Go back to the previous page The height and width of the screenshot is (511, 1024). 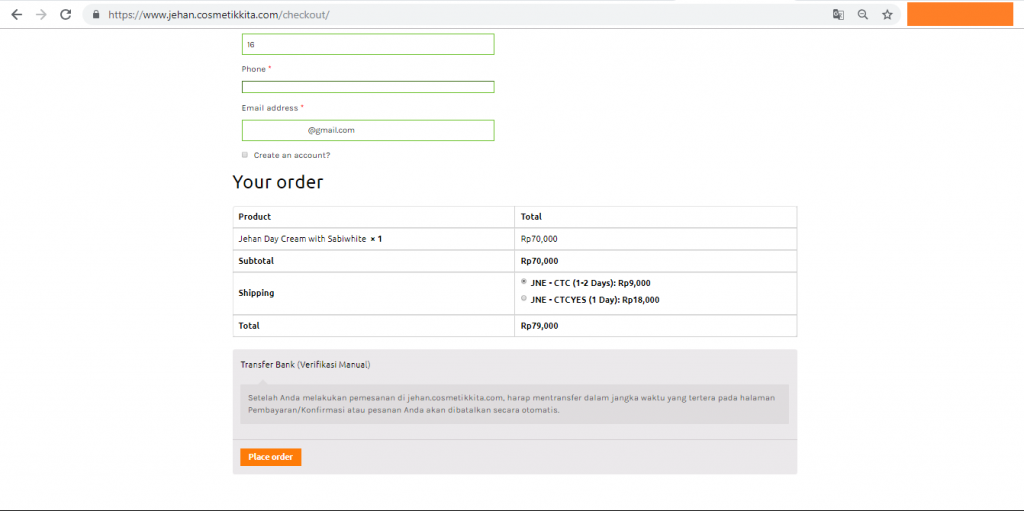pos(16,14)
